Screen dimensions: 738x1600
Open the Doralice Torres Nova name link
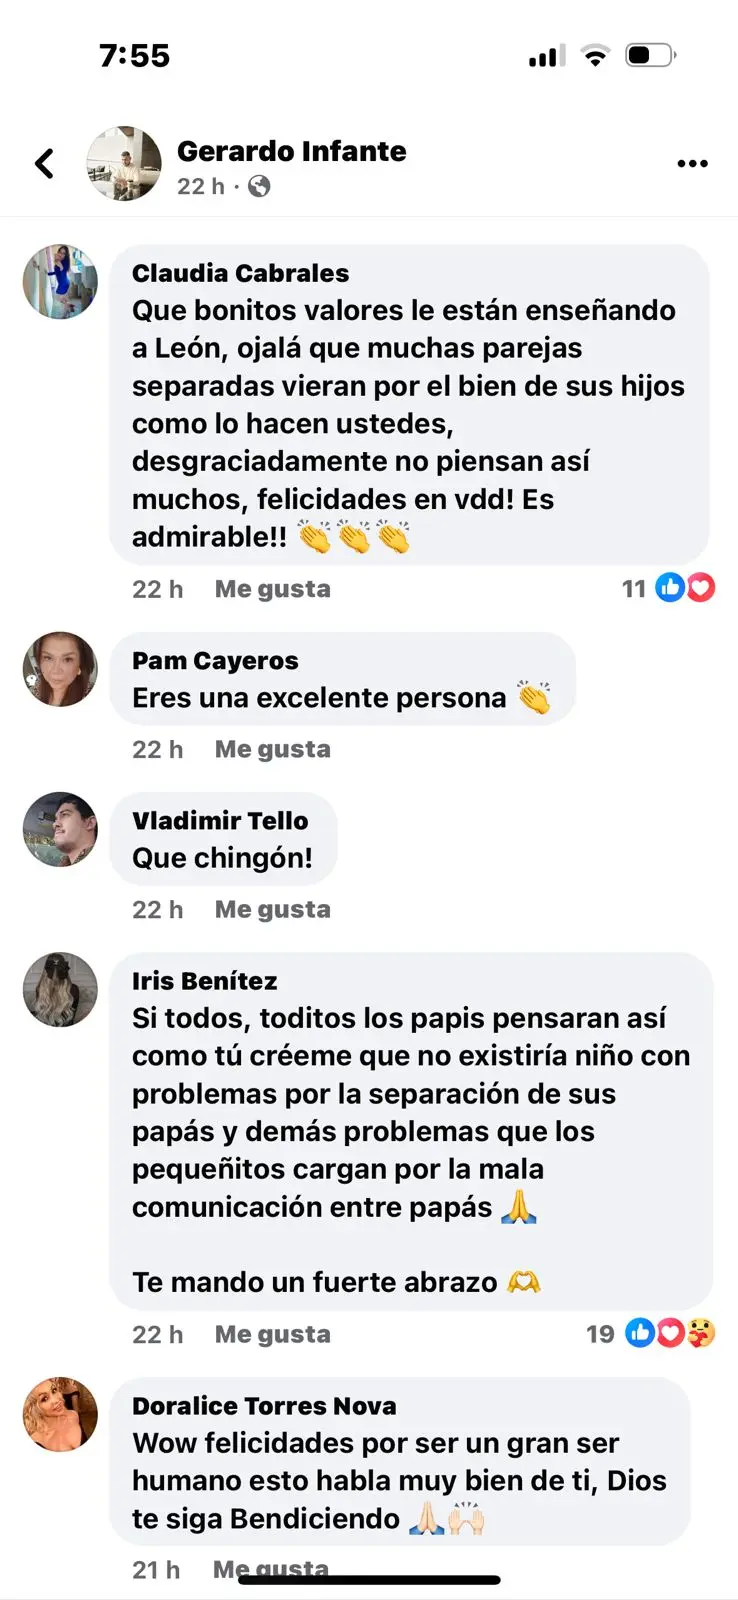264,1406
